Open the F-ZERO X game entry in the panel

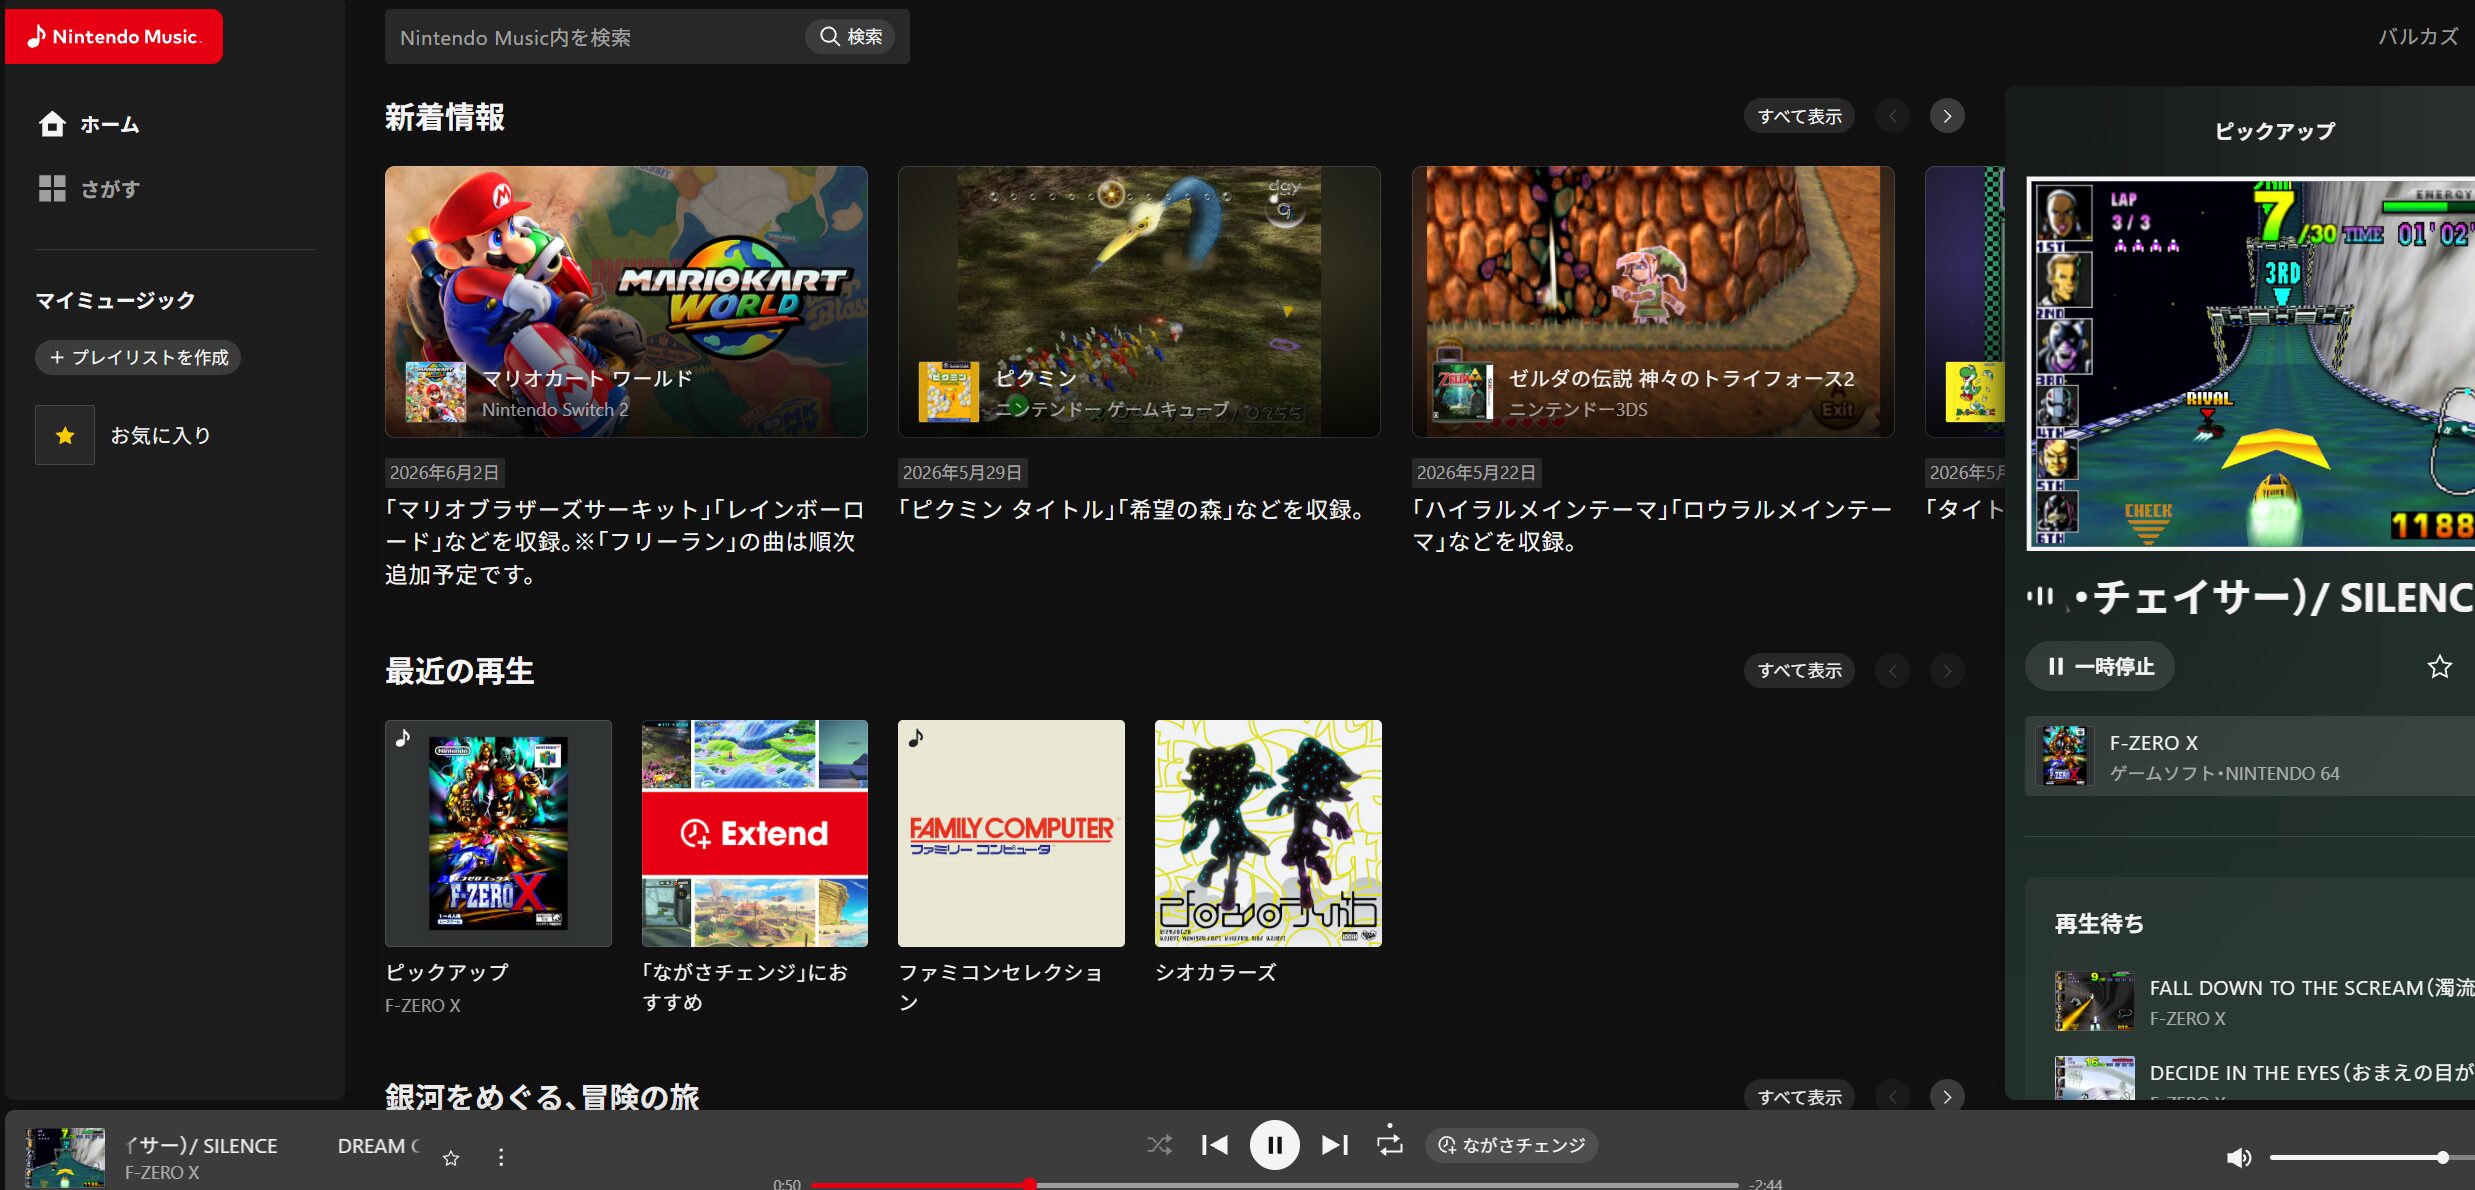tap(2250, 756)
